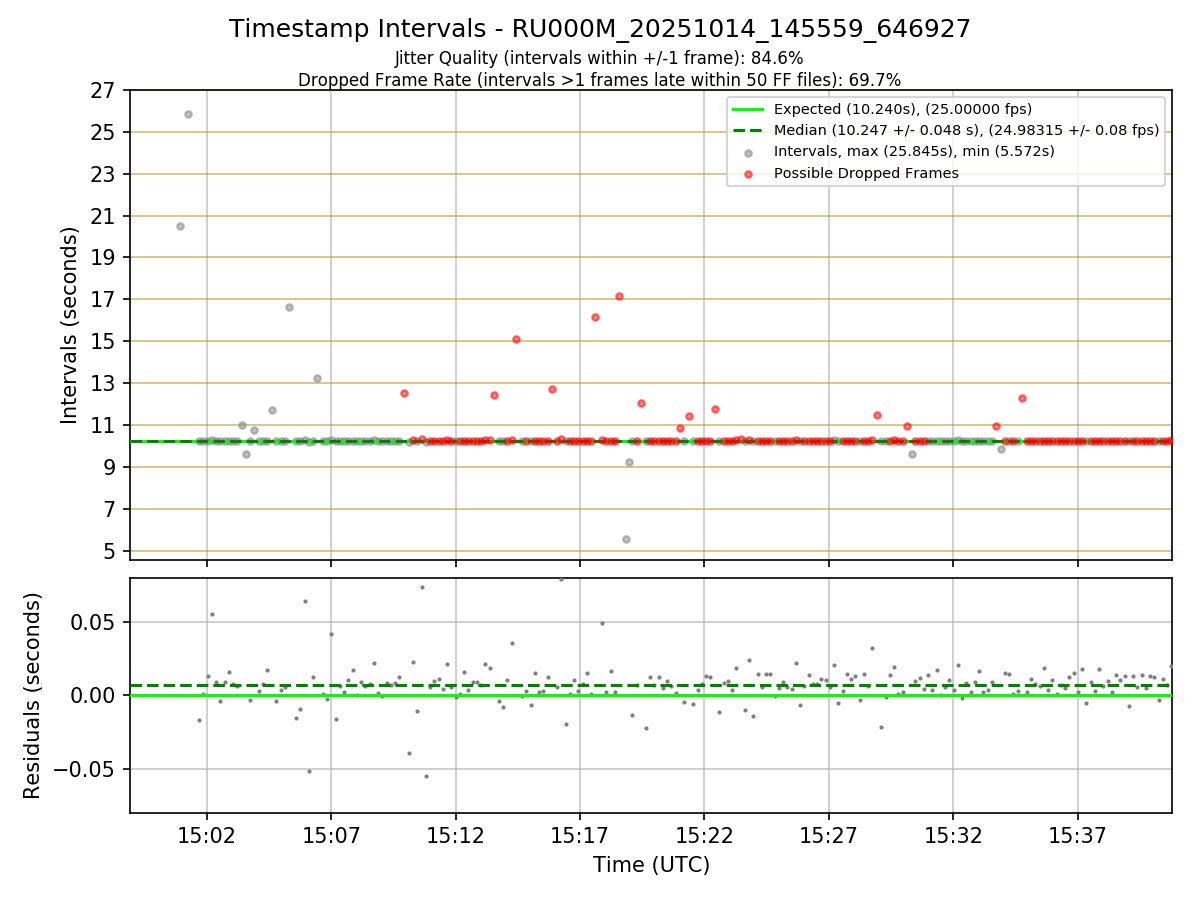1200x900 pixels.
Task: Click the 'Median (10.247 +/- 0.048 s)' legend entry
Action: pos(967,130)
